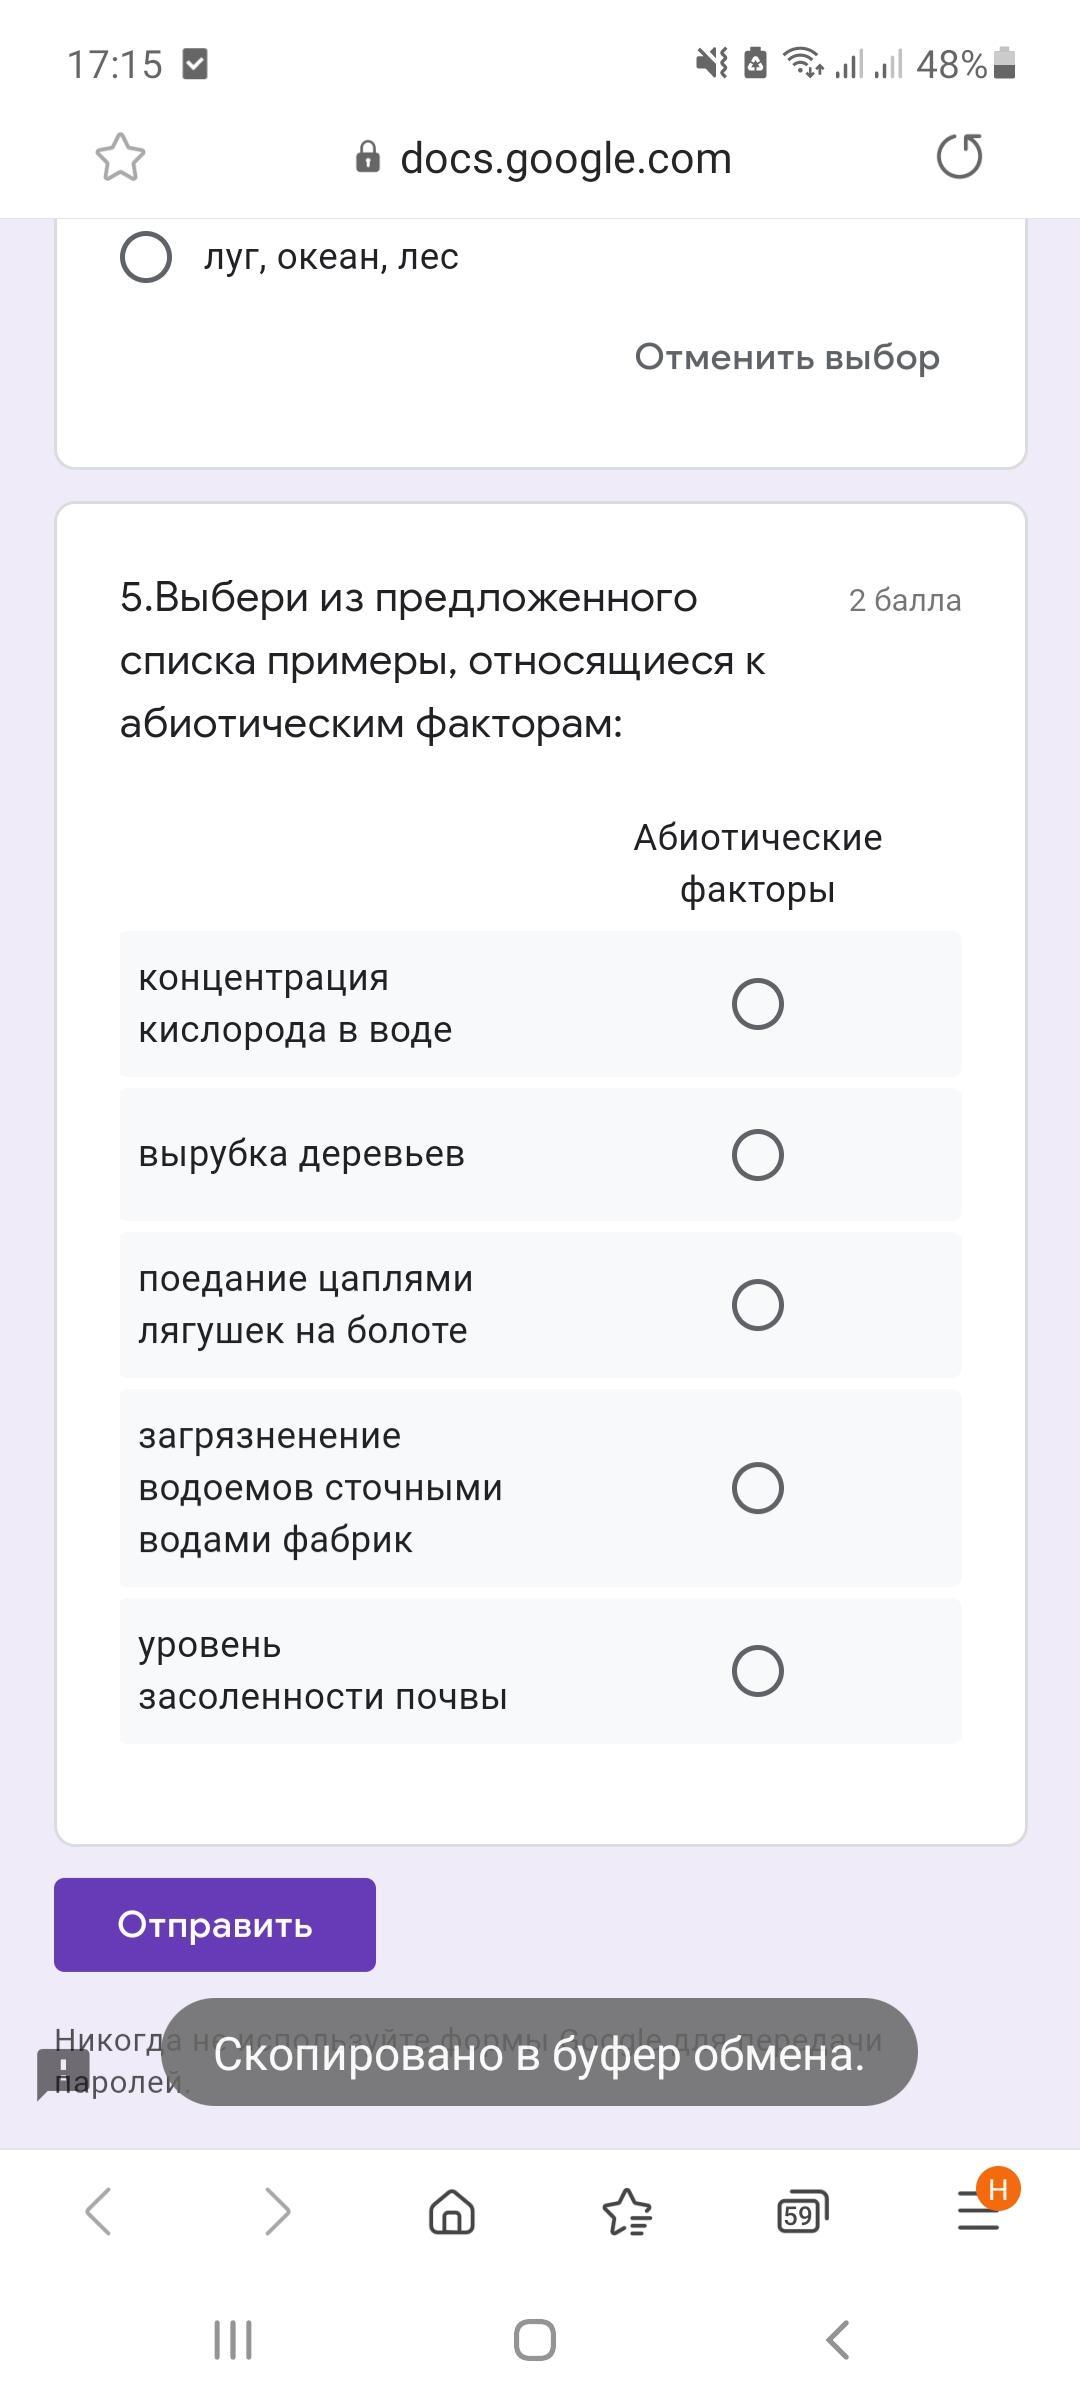Select radio for 'уровень засоленности почвы'
This screenshot has height=2400, width=1080.
click(x=757, y=1671)
